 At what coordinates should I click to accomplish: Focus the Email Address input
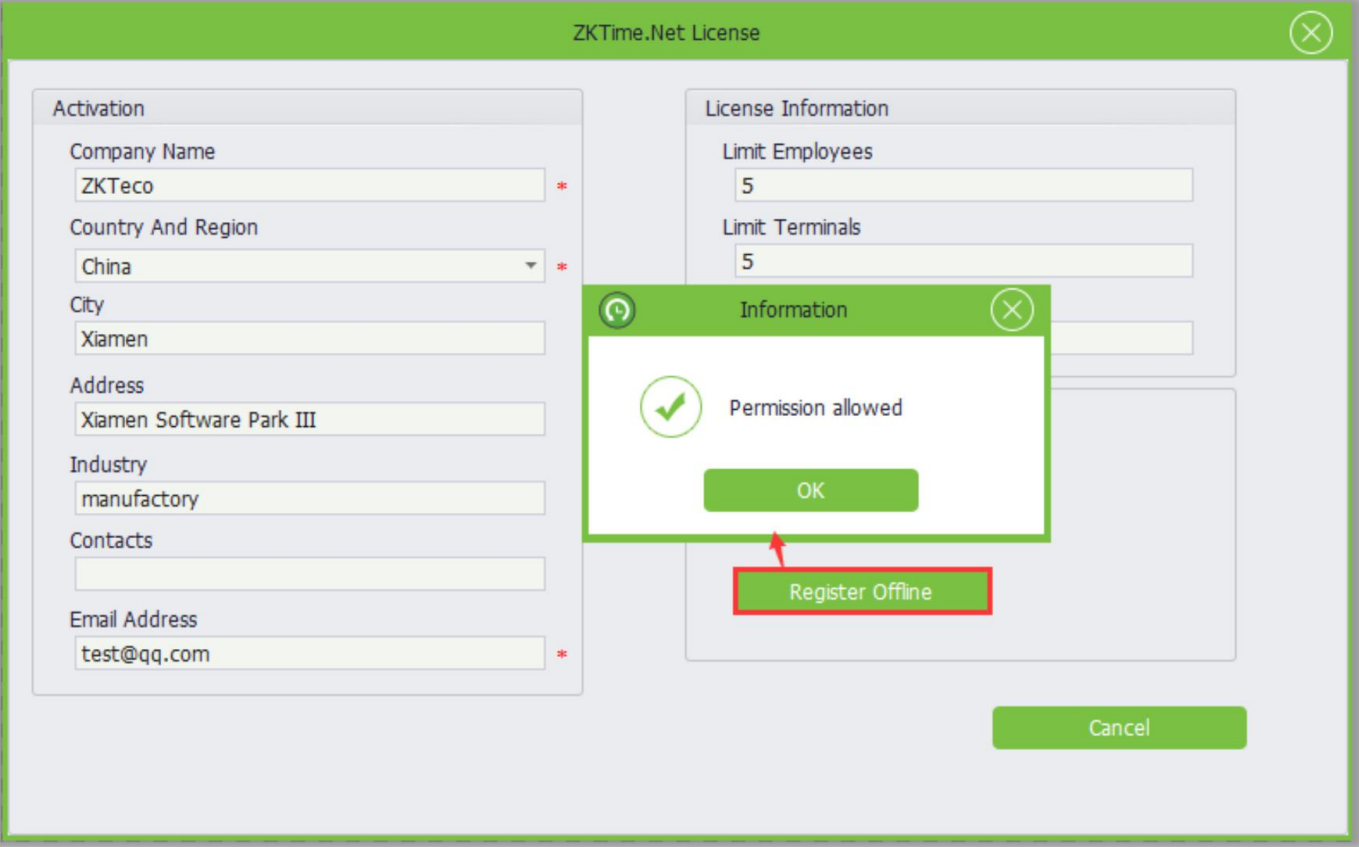[x=310, y=654]
